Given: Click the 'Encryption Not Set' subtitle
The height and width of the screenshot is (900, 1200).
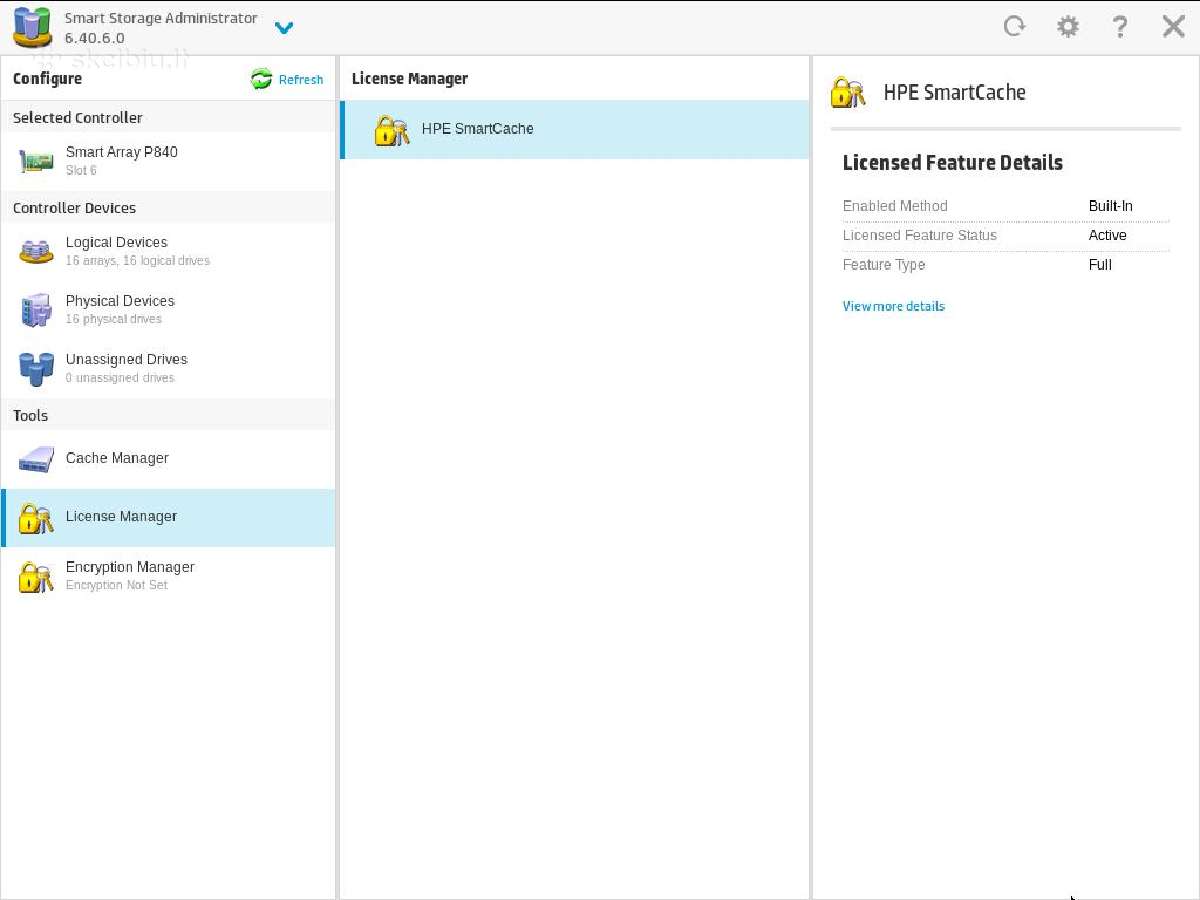Looking at the screenshot, I should [x=117, y=585].
